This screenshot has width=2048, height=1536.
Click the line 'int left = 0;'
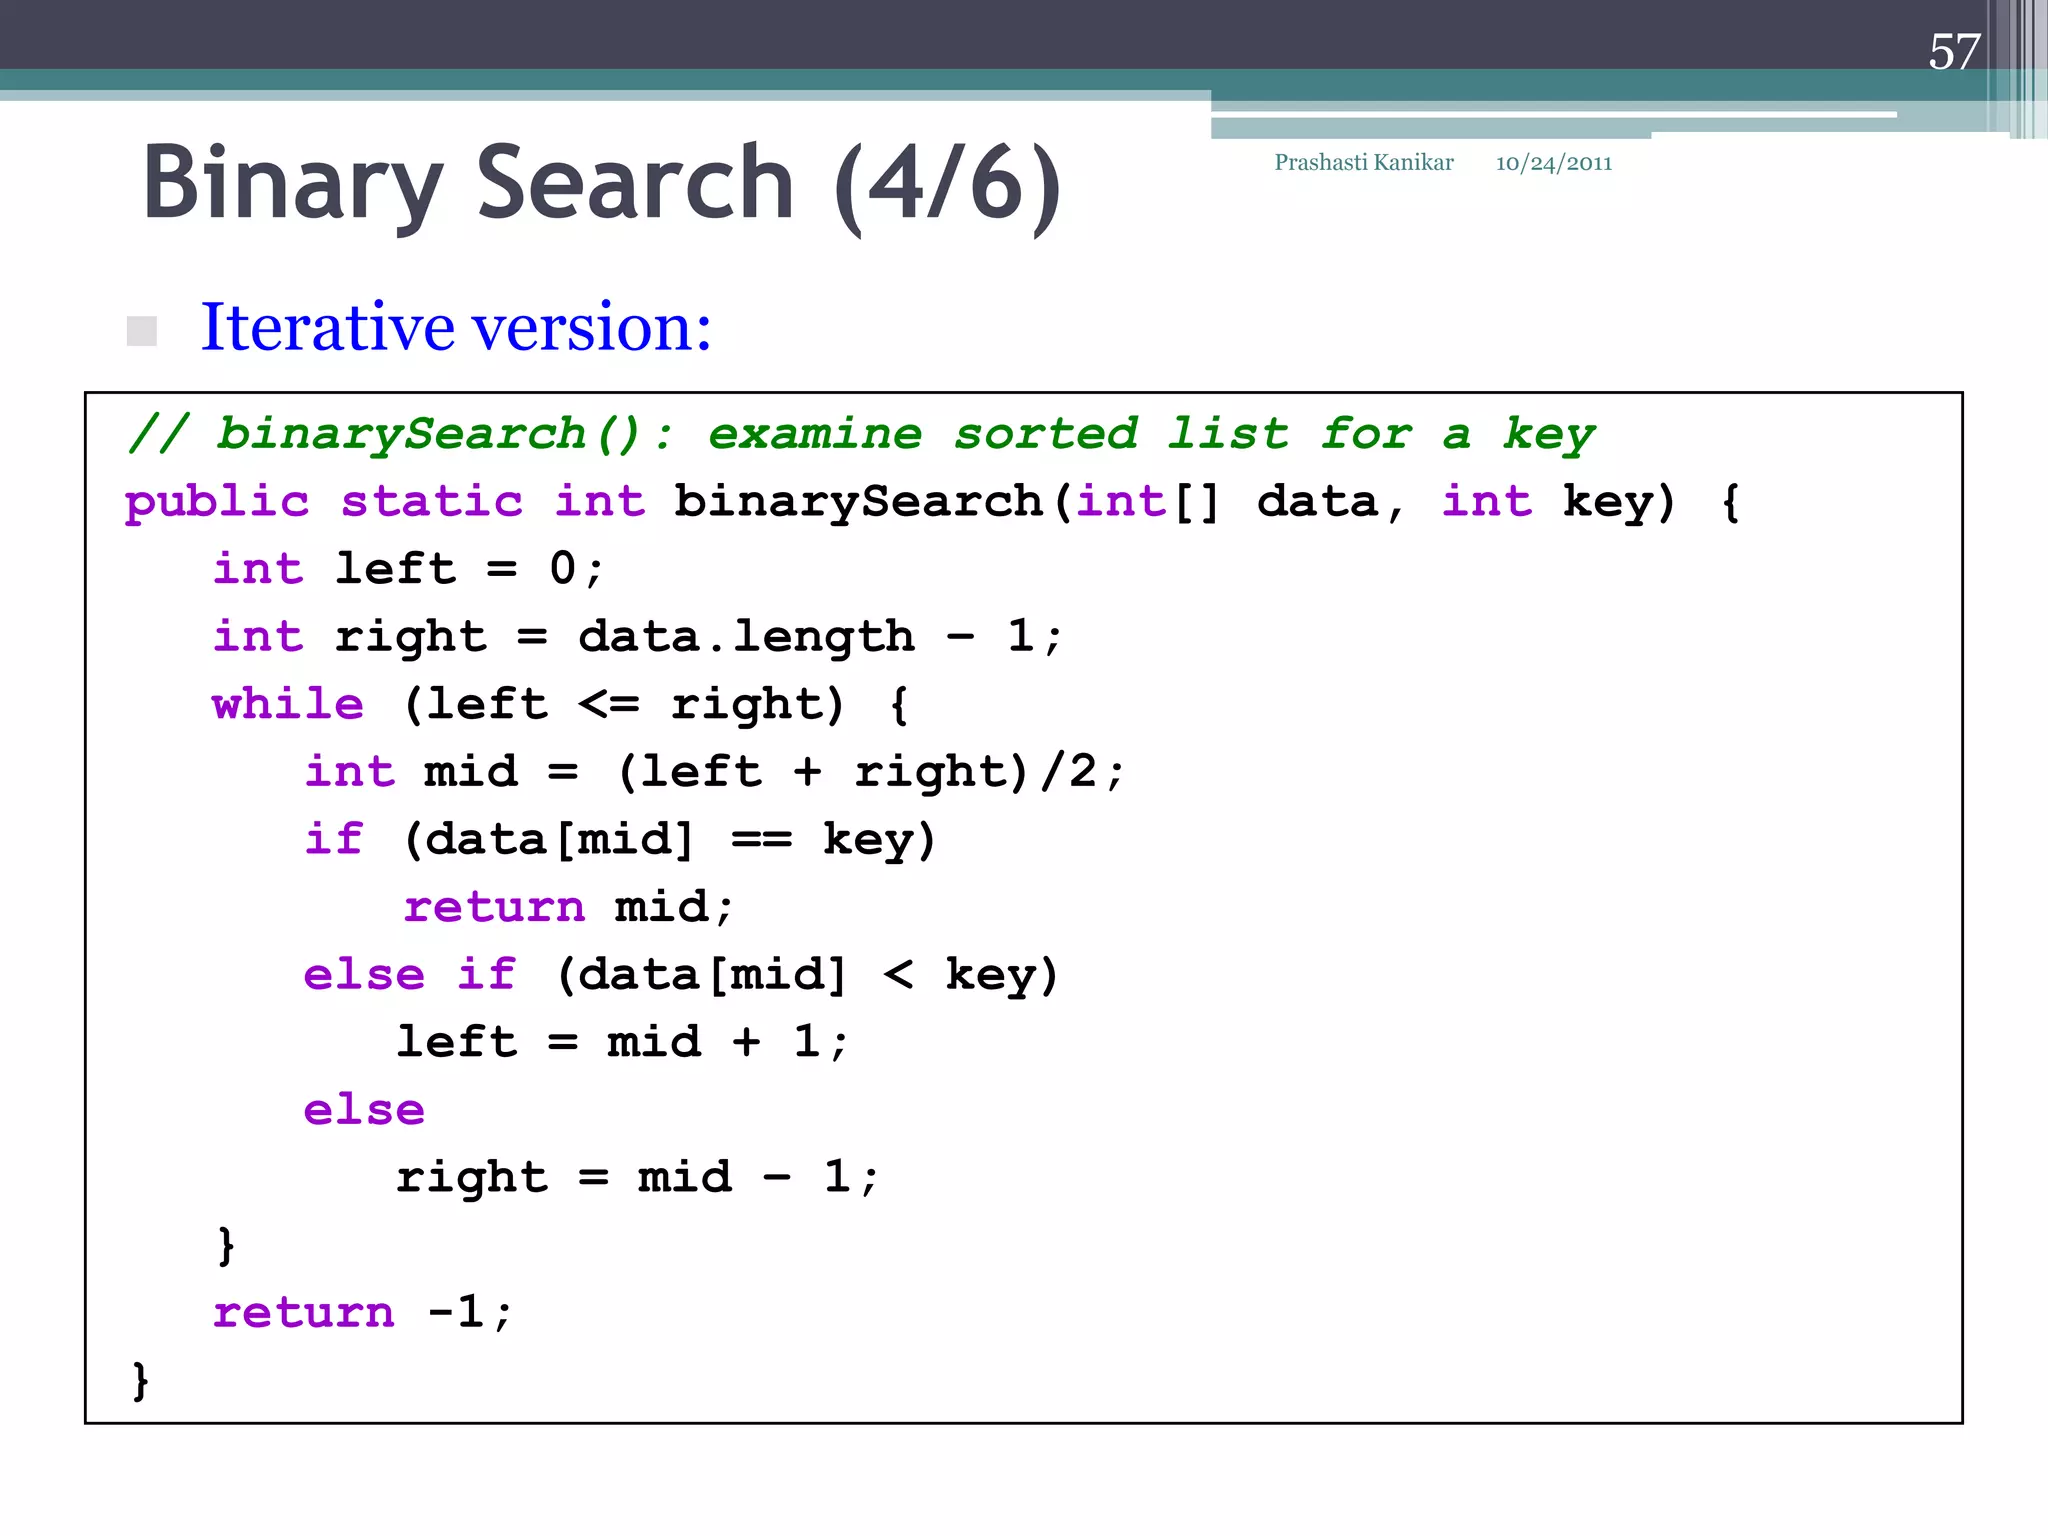point(408,569)
